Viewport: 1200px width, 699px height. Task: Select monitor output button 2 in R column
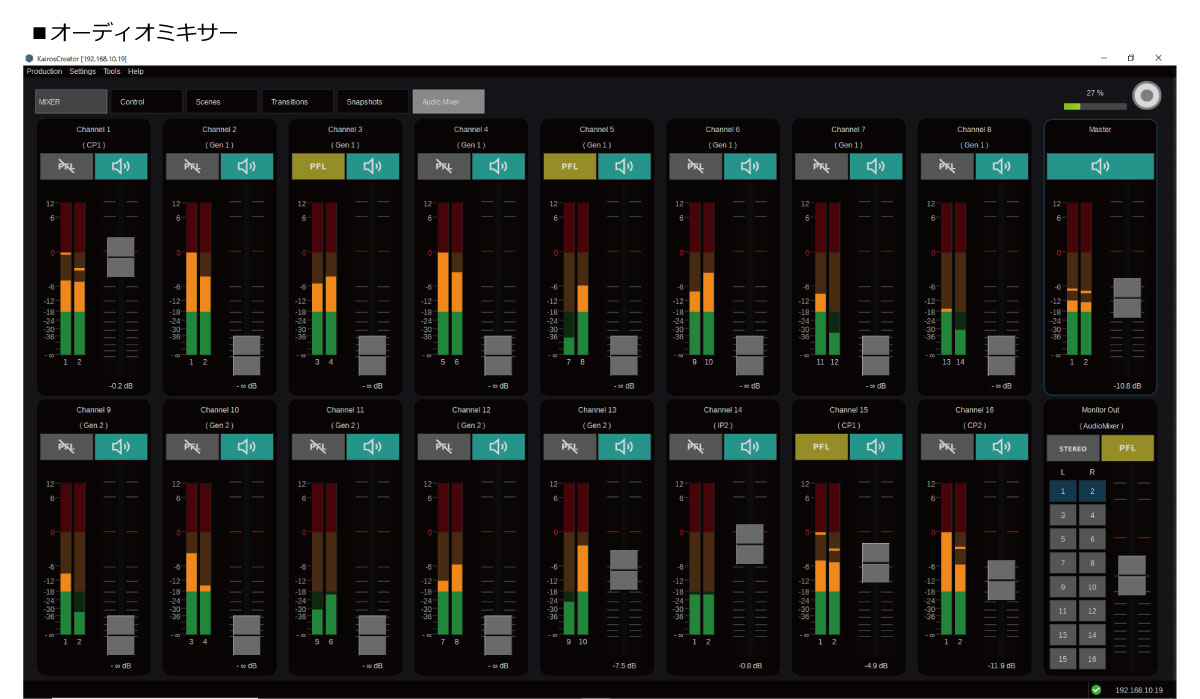(1092, 491)
